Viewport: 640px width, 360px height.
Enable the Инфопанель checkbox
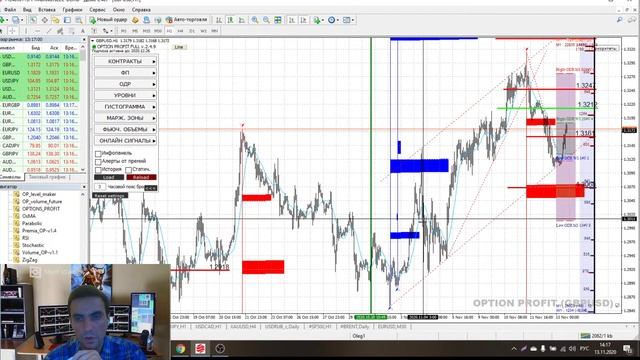point(98,154)
